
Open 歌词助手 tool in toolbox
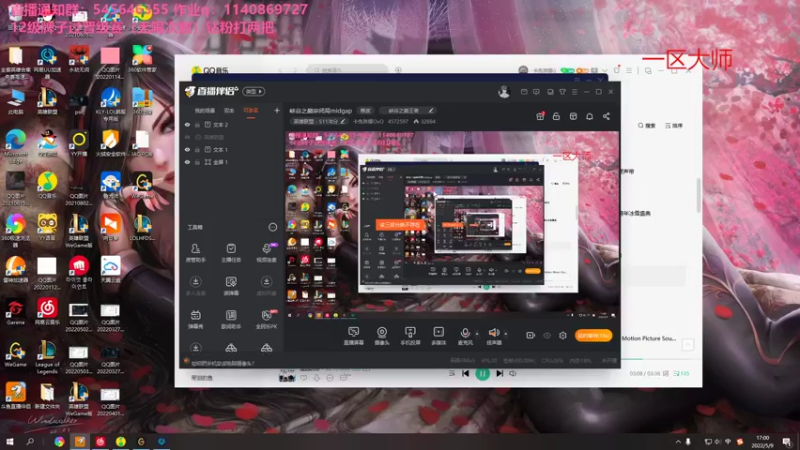point(231,319)
